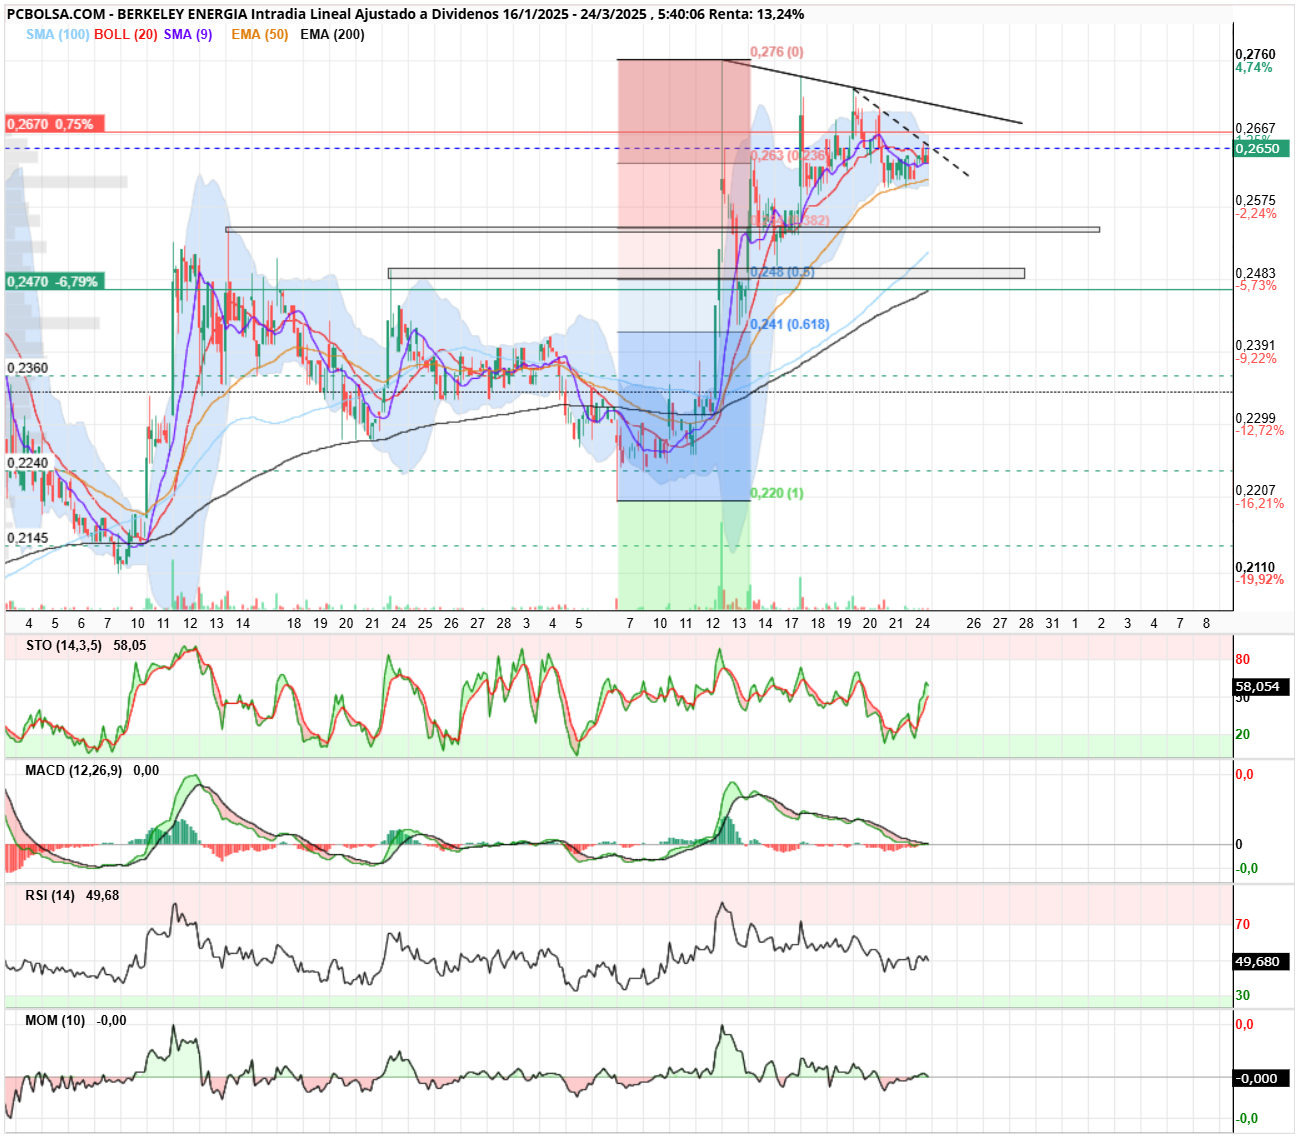Select the SMA (9) legend entry
This screenshot has width=1299, height=1138.
(188, 34)
